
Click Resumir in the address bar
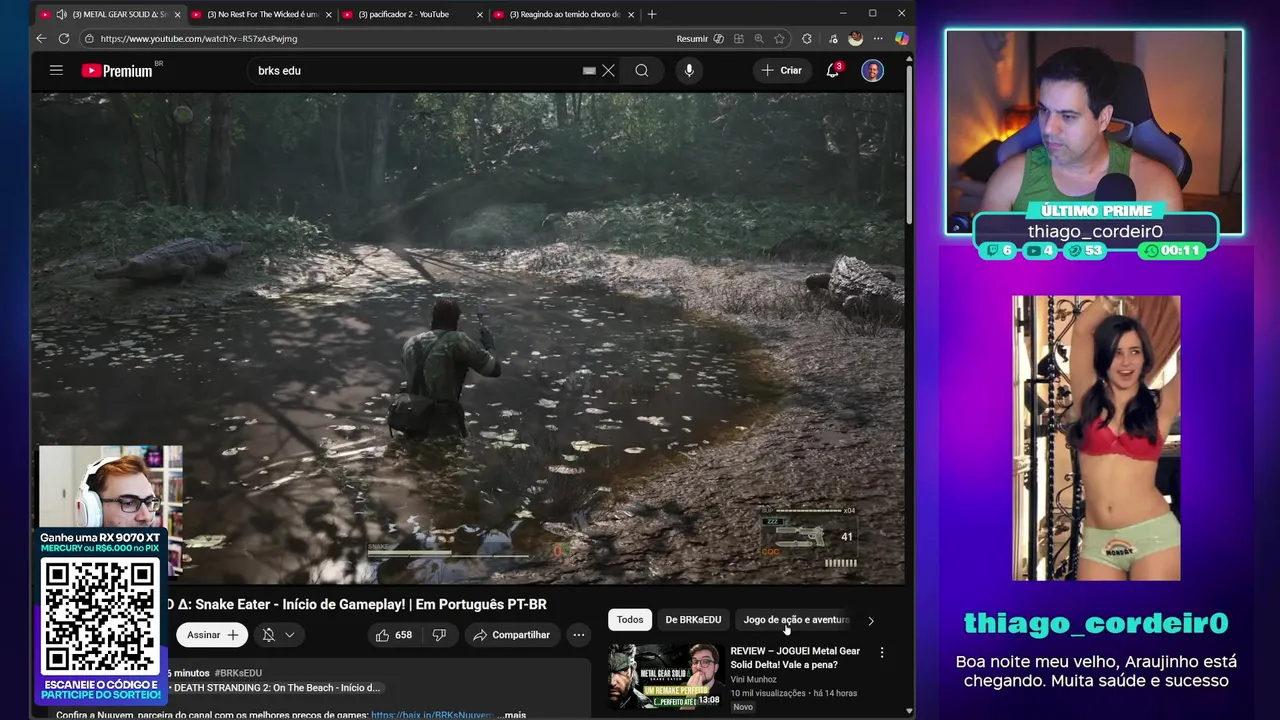pos(692,38)
